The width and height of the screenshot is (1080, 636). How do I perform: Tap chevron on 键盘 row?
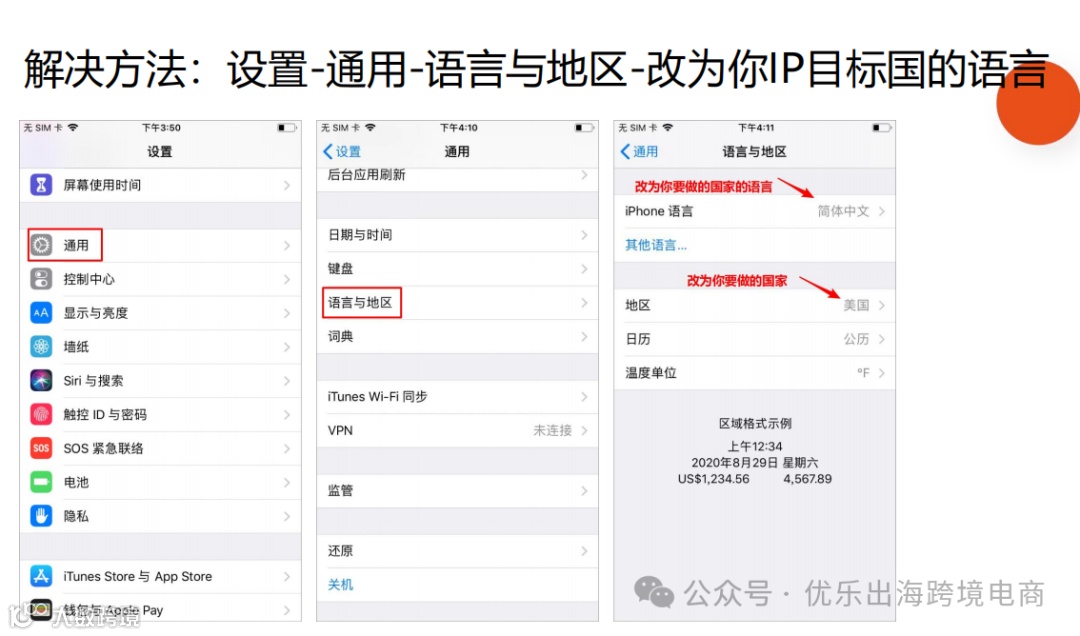tap(584, 269)
